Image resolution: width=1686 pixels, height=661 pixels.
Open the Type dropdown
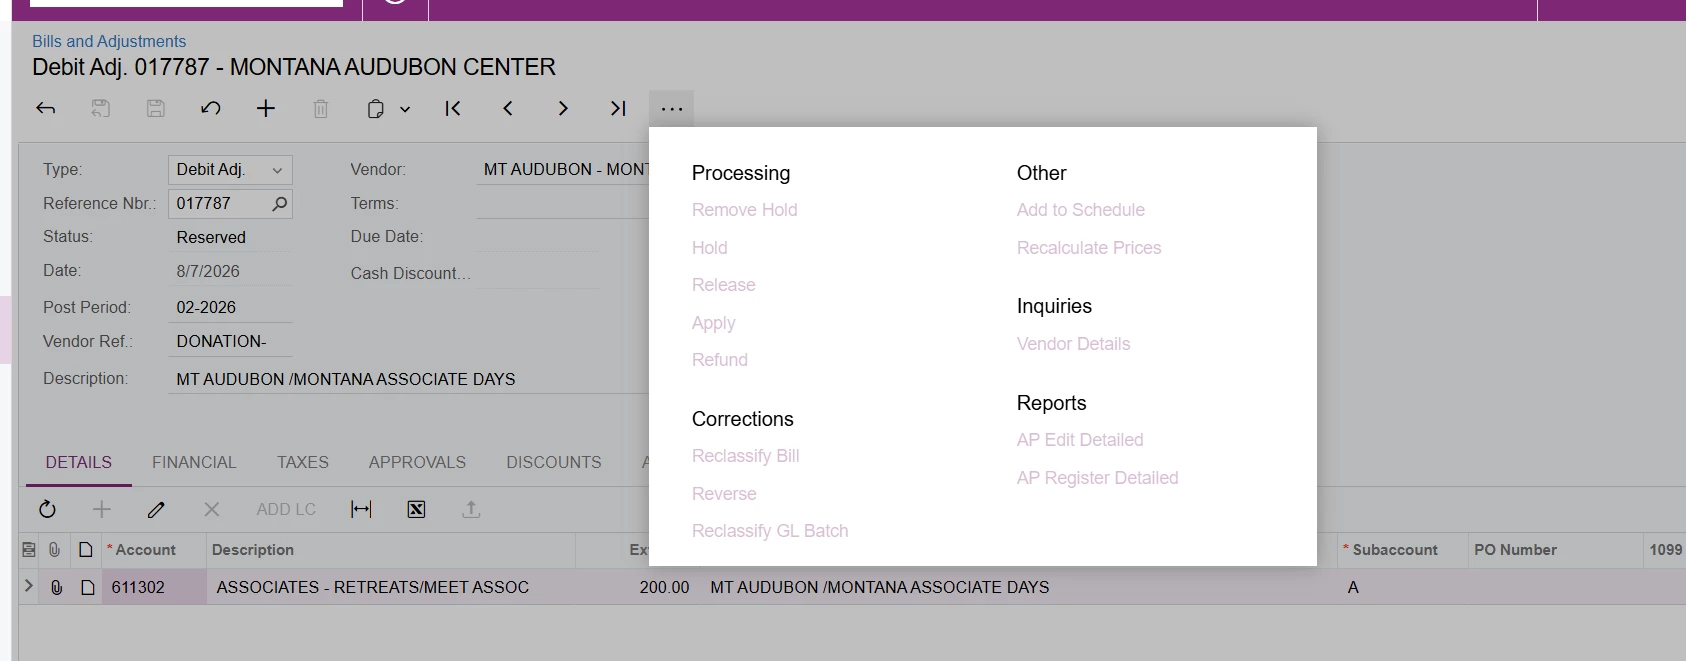point(277,171)
